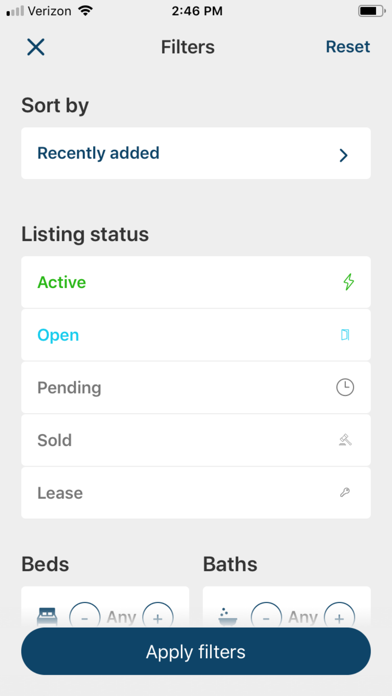The width and height of the screenshot is (392, 696).
Task: Decrease number of beds with minus
Action: (85, 617)
